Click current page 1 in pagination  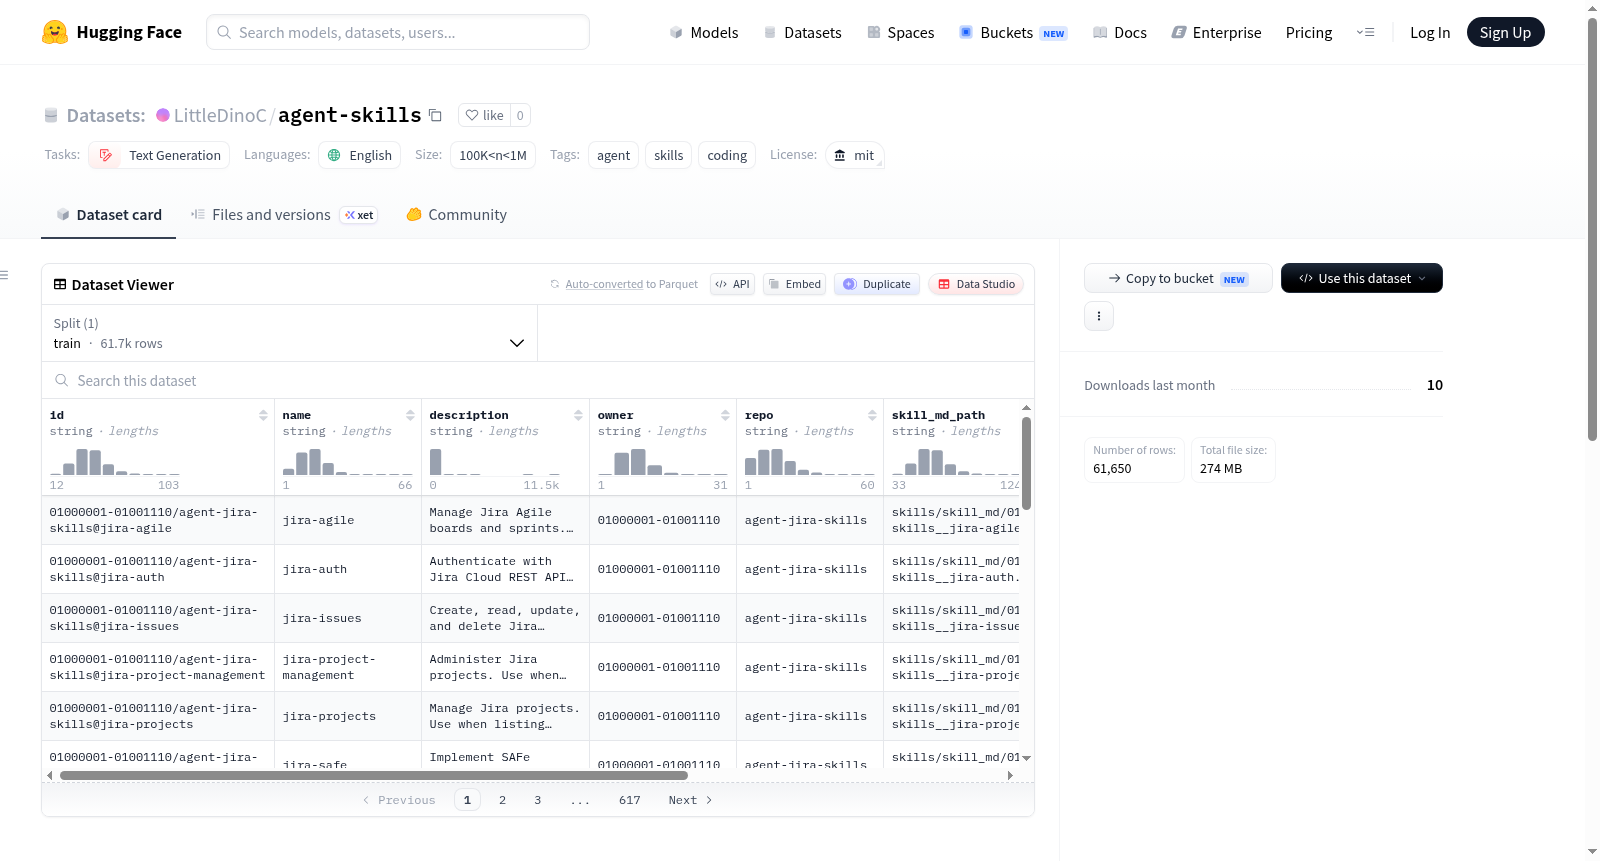coord(467,800)
